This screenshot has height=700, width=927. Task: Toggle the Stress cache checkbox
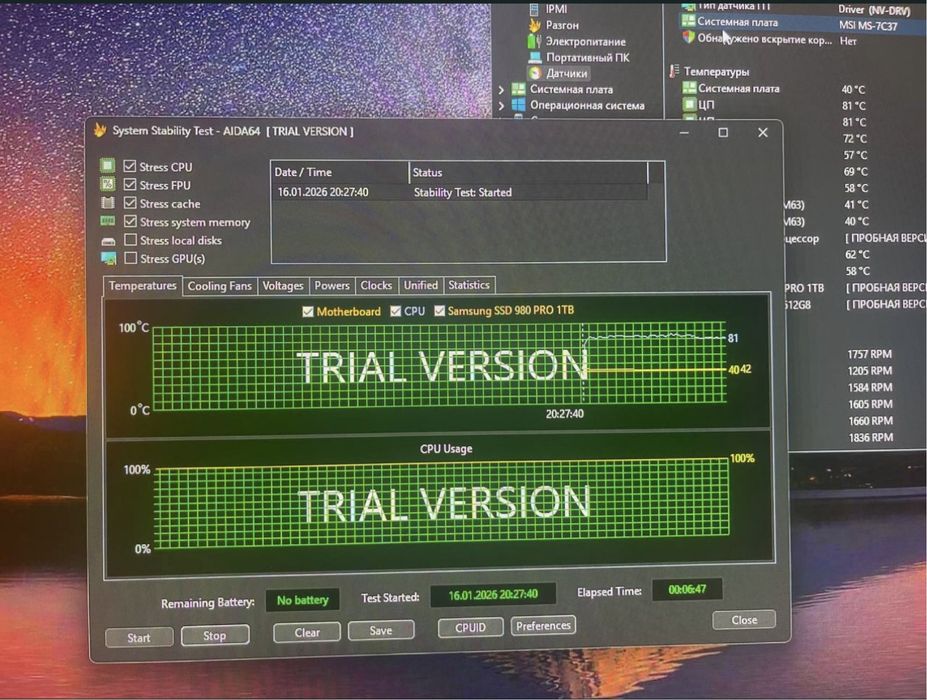[130, 203]
